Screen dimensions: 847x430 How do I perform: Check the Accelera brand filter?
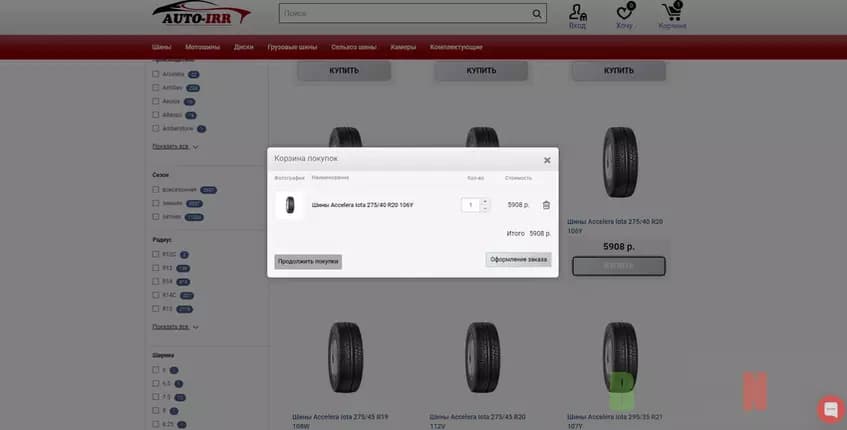[x=156, y=74]
